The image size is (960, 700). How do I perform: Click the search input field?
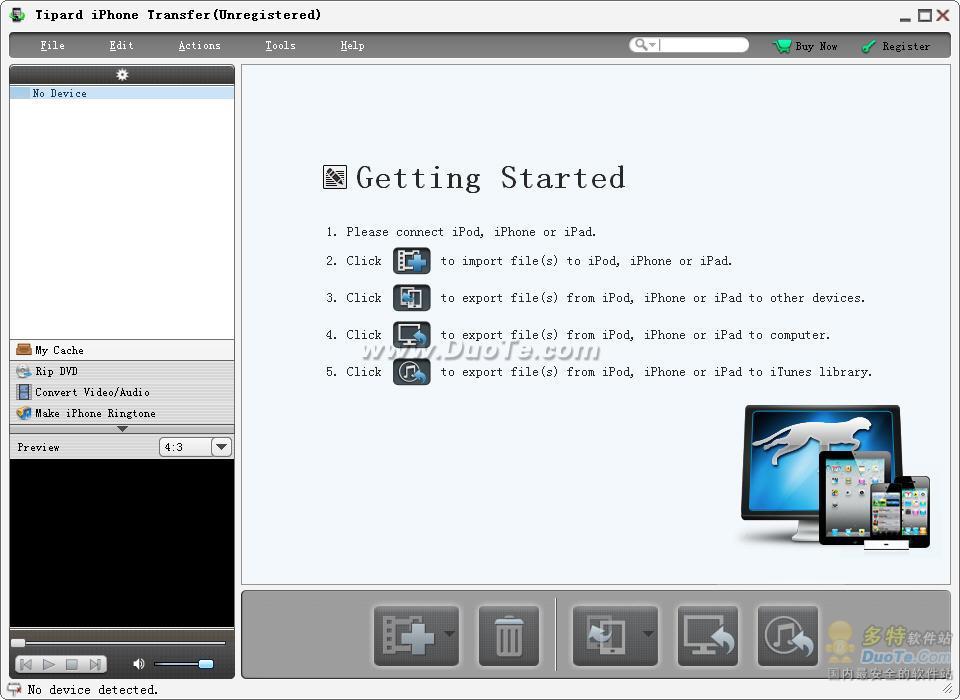pyautogui.click(x=703, y=45)
